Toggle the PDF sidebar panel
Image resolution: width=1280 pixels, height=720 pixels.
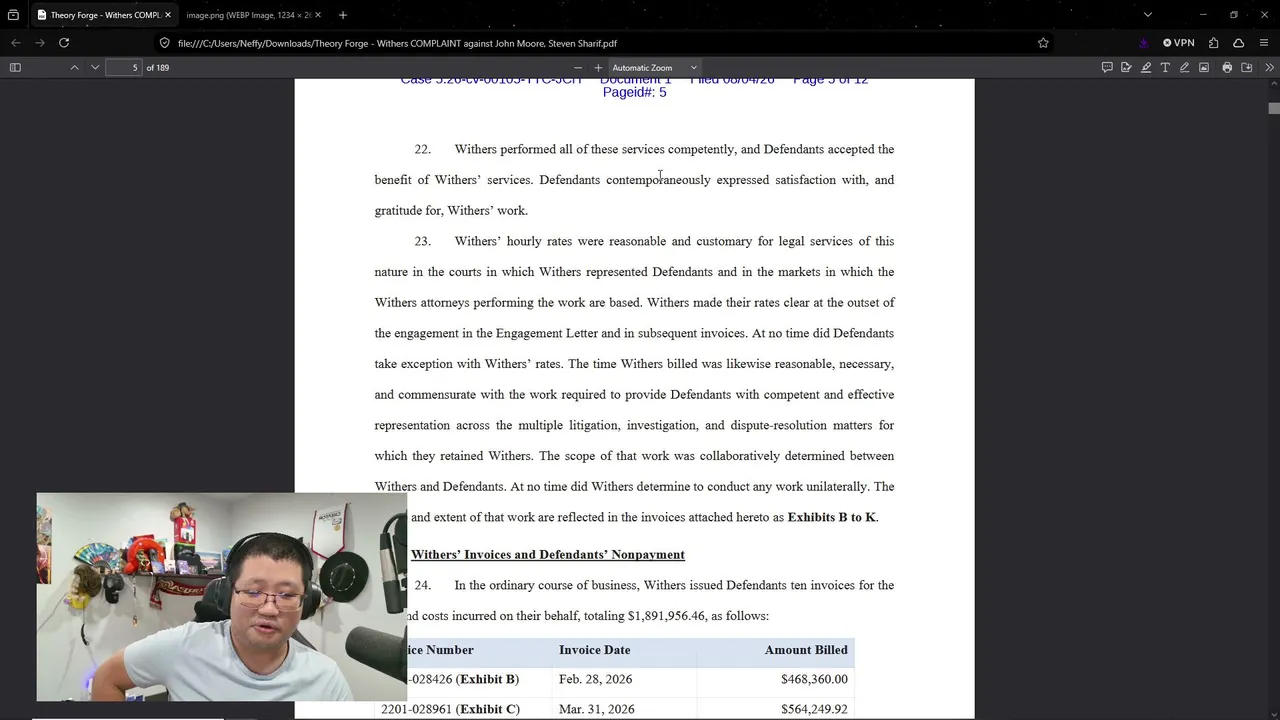point(15,67)
